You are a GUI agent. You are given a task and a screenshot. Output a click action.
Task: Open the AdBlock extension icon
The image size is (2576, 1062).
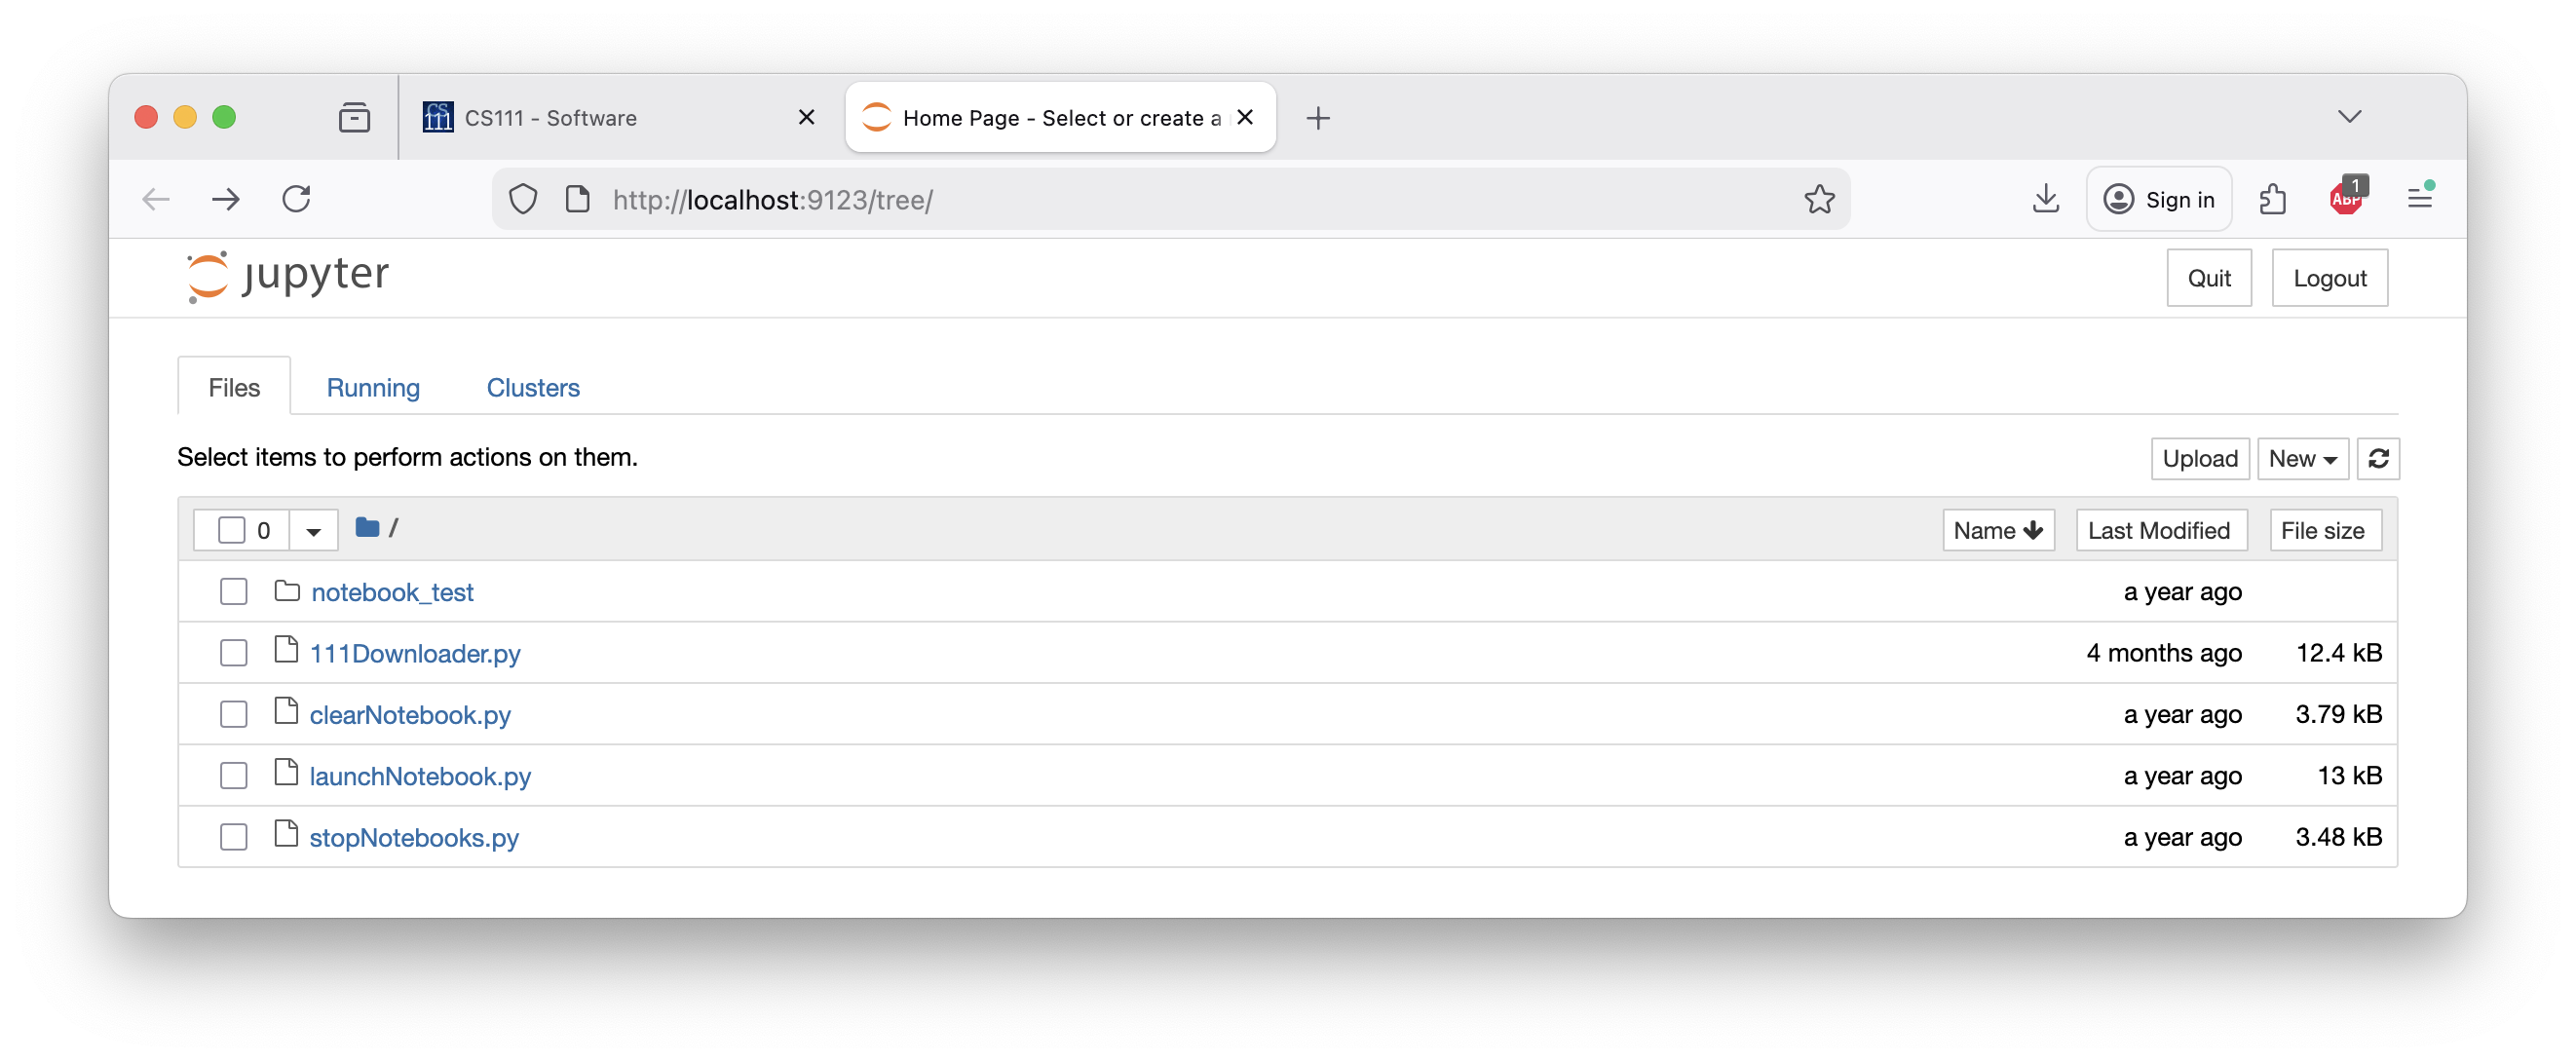pos(2348,198)
